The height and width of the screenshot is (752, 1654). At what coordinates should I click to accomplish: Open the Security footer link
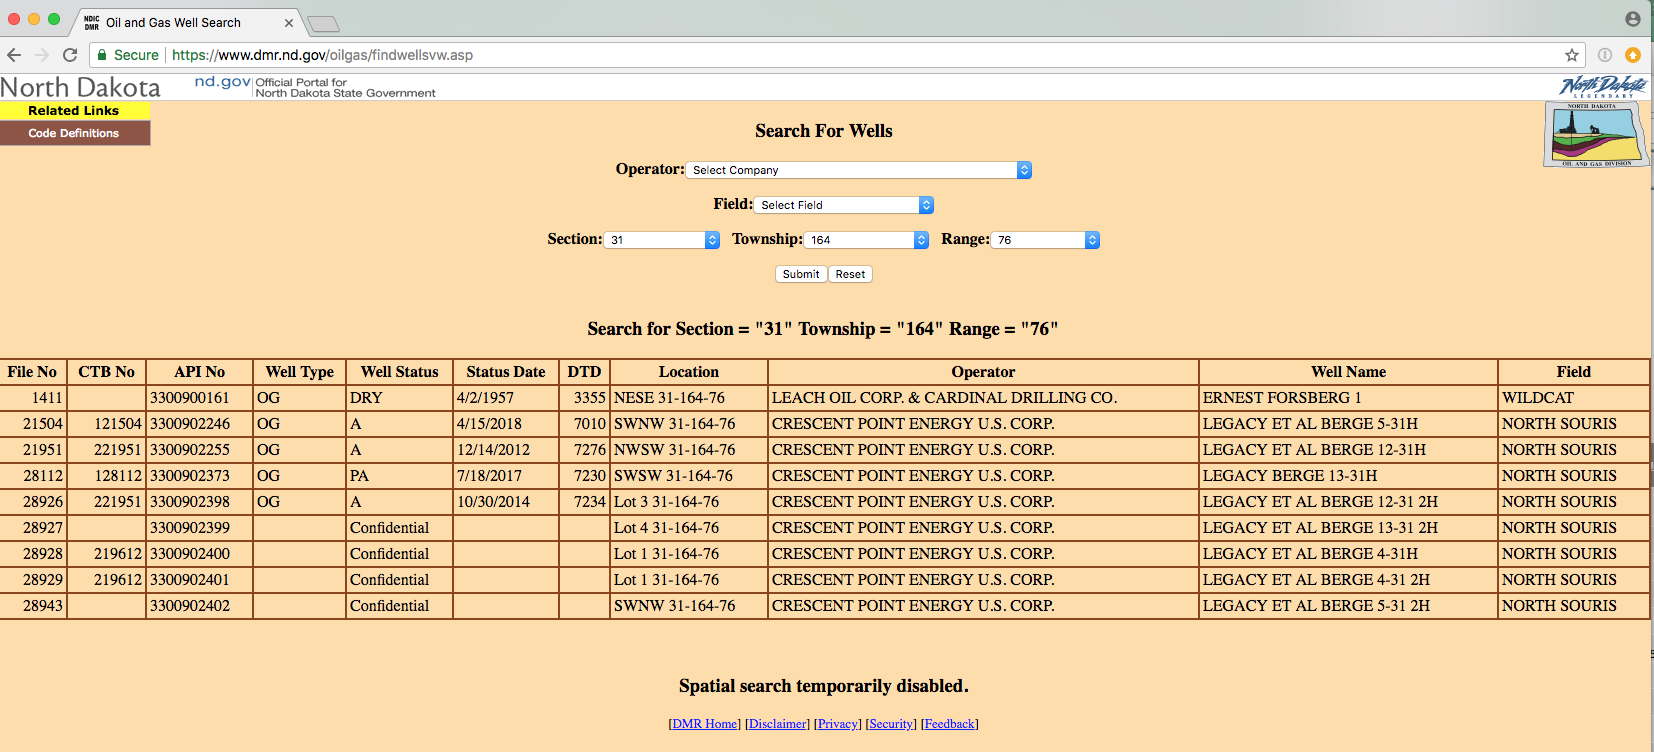click(891, 724)
